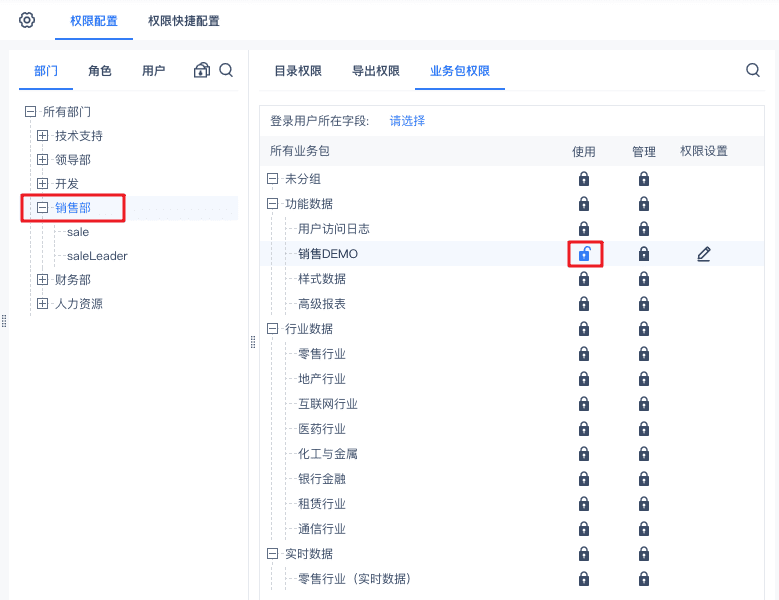The height and width of the screenshot is (600, 779).
Task: Switch to the 权限快捷配置 tab
Action: 184,21
